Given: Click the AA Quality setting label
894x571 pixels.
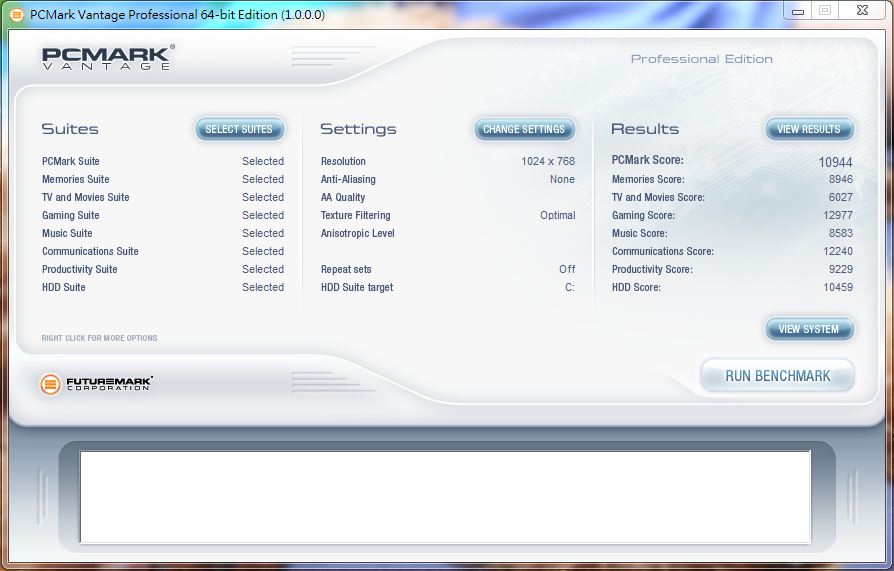Looking at the screenshot, I should click(343, 197).
